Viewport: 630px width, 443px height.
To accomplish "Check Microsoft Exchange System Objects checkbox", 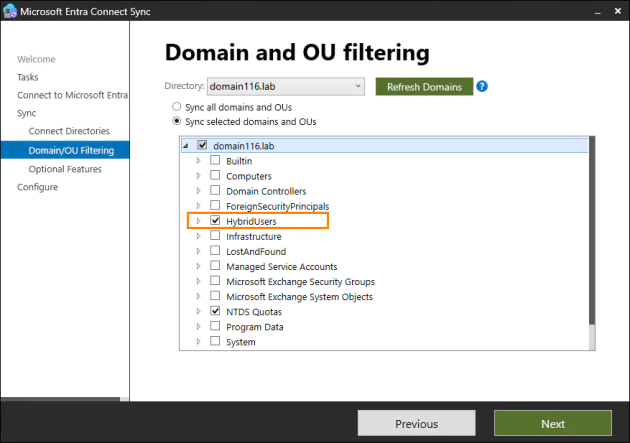I will pos(215,296).
